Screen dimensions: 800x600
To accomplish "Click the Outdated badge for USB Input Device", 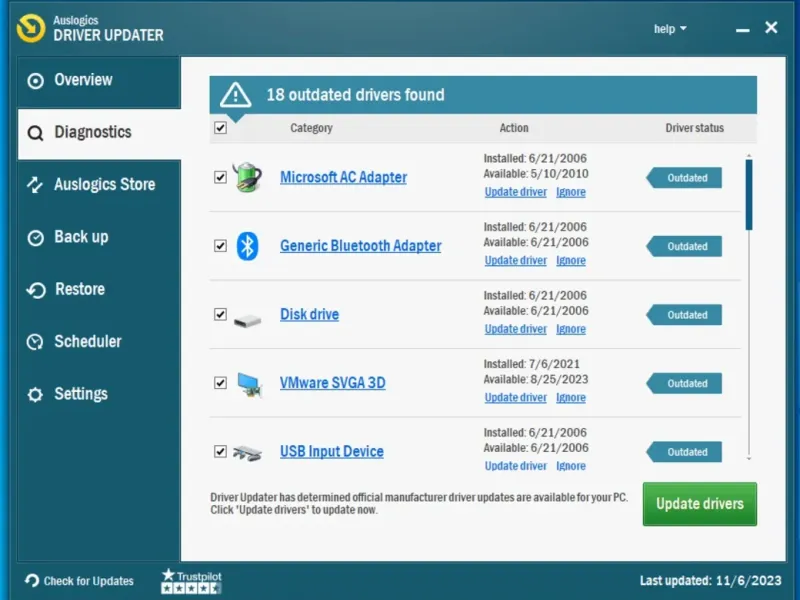I will [684, 452].
